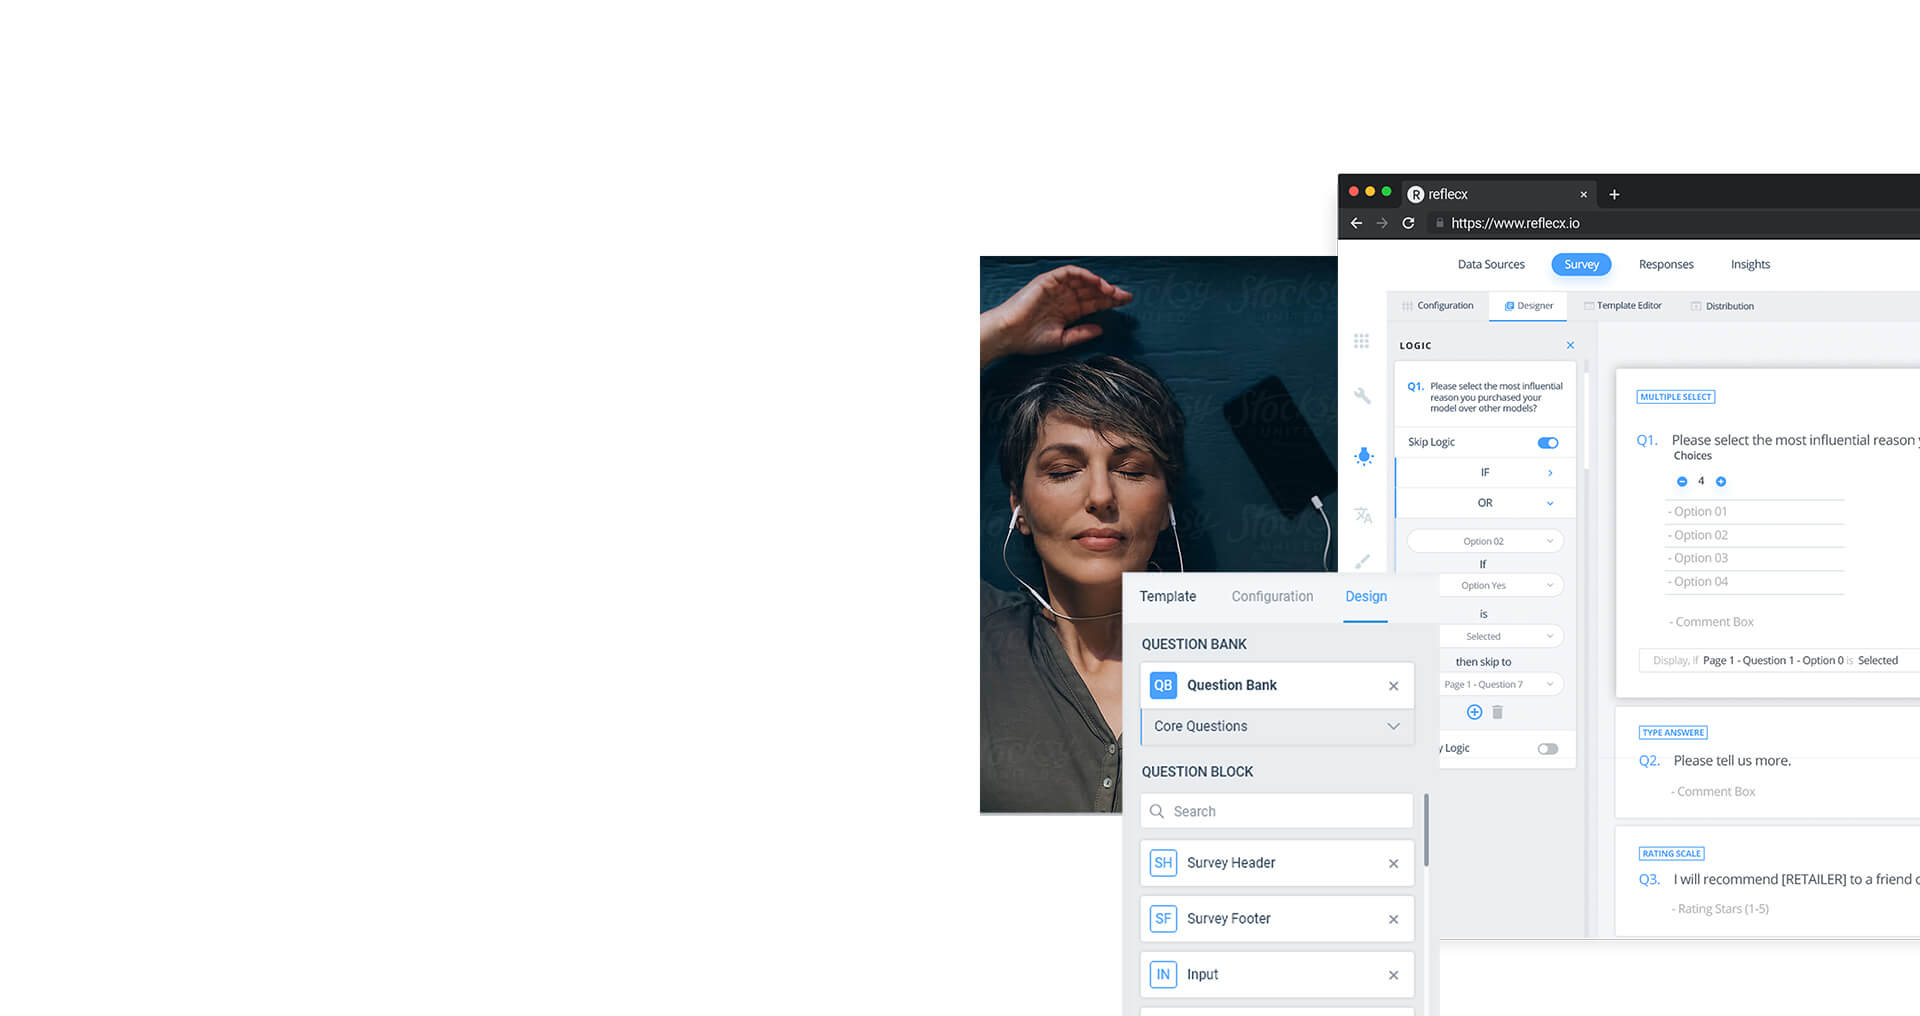Open the Template Editor sub-tab
This screenshot has width=1920, height=1016.
pos(1622,306)
